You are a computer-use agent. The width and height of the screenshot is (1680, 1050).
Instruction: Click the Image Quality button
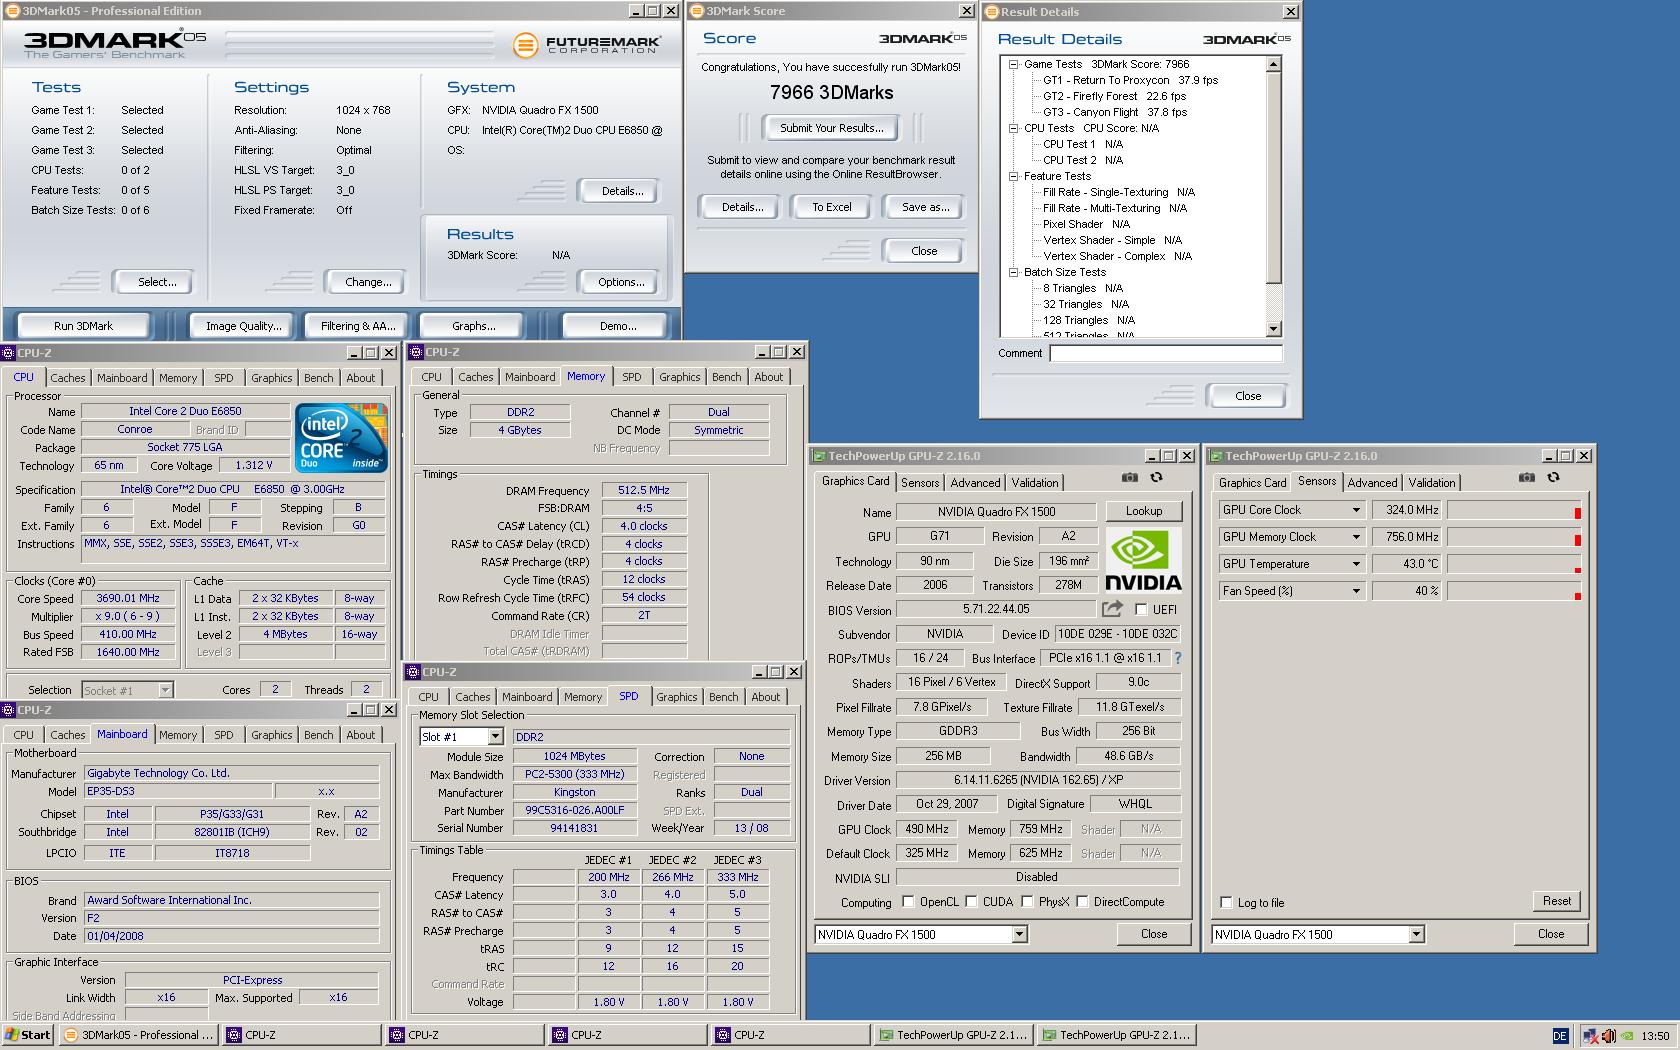click(244, 326)
